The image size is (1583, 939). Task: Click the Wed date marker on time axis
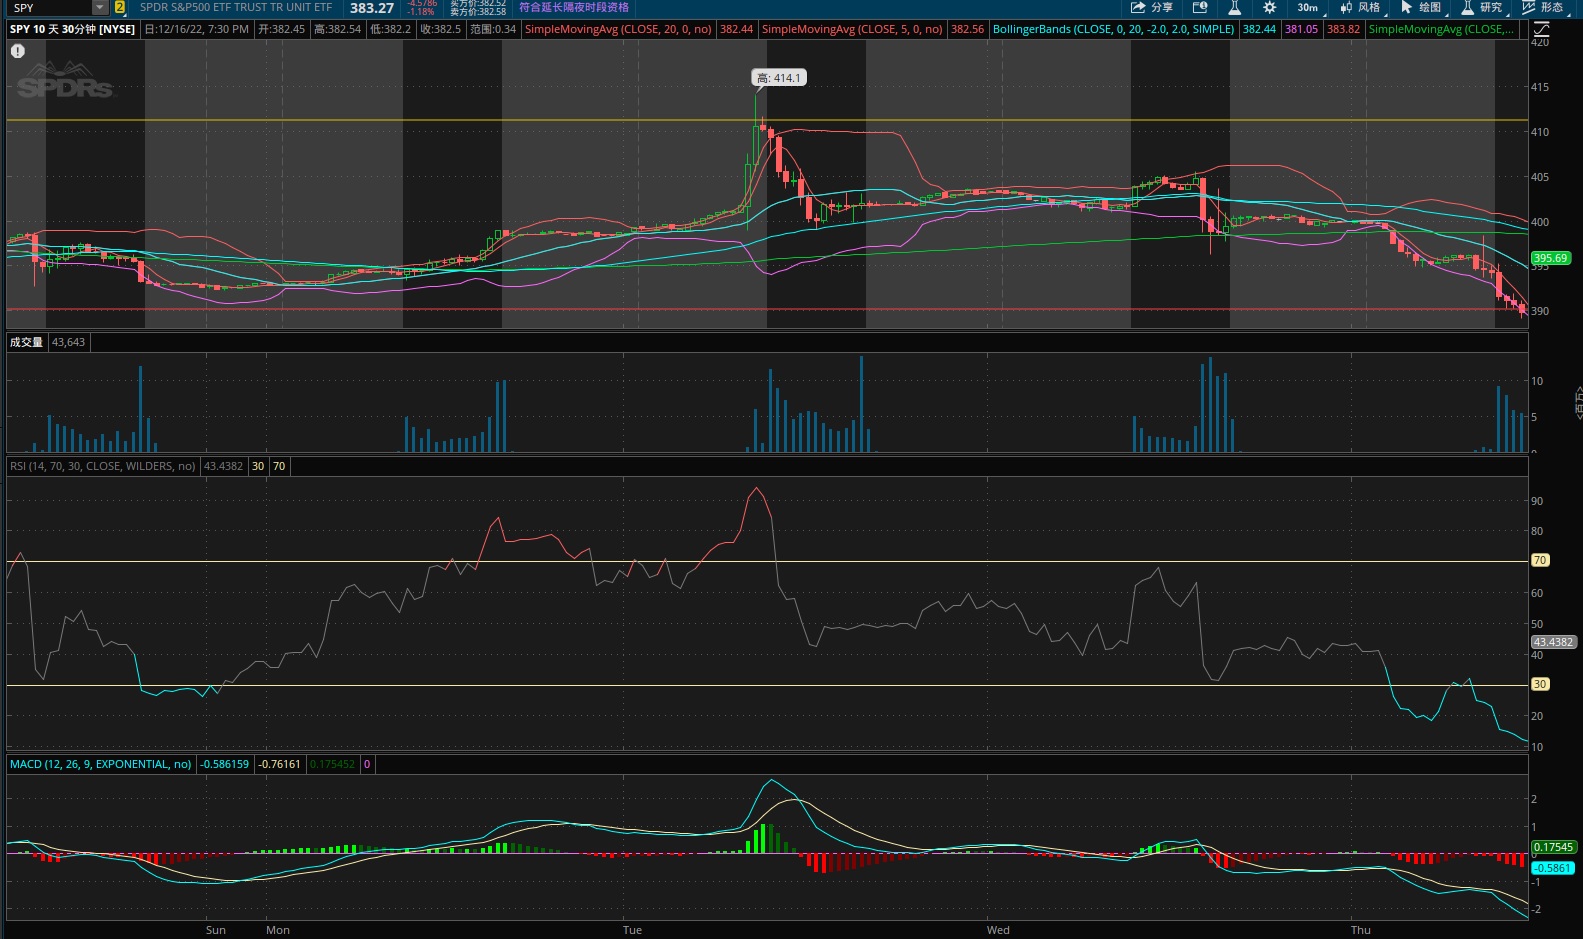pos(998,930)
